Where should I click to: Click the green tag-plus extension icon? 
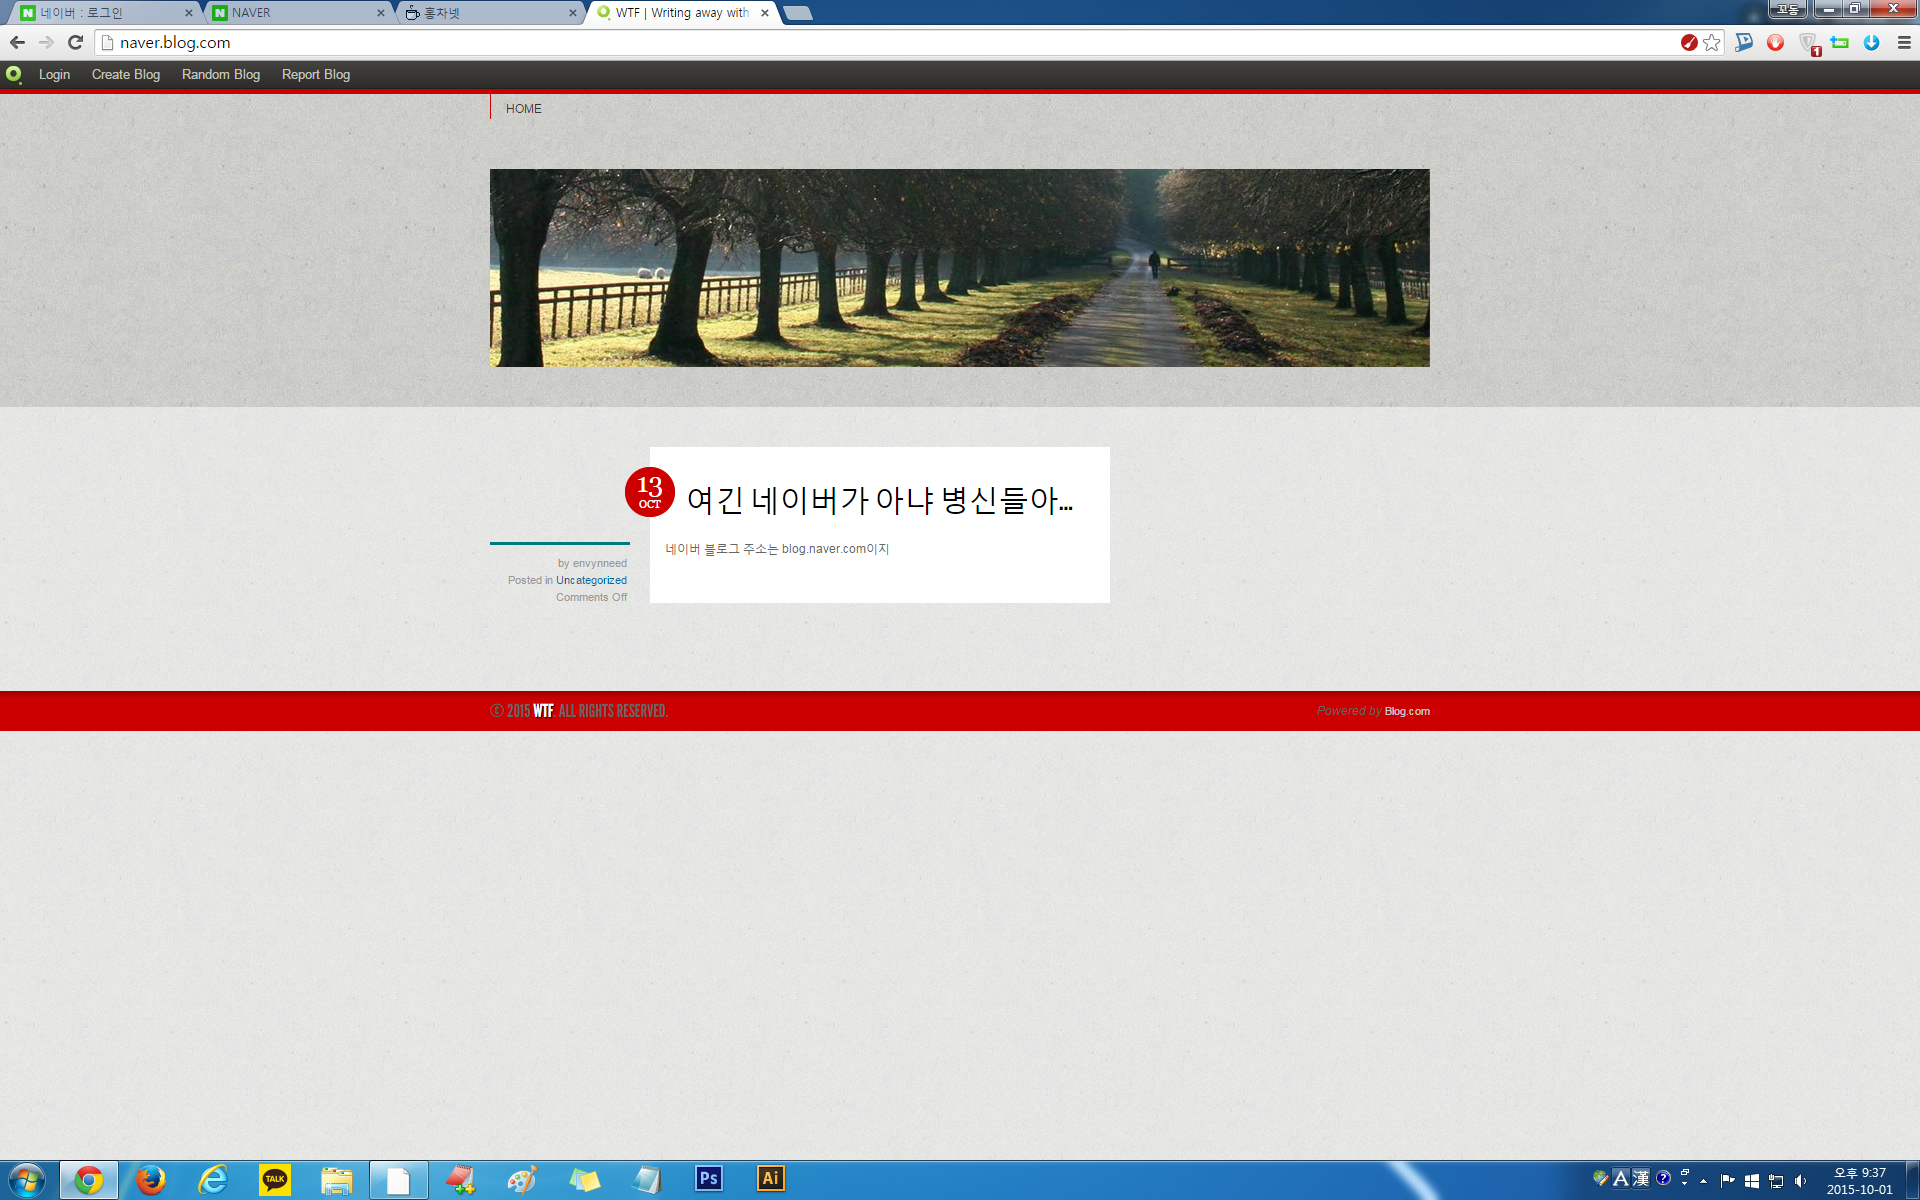point(1839,42)
